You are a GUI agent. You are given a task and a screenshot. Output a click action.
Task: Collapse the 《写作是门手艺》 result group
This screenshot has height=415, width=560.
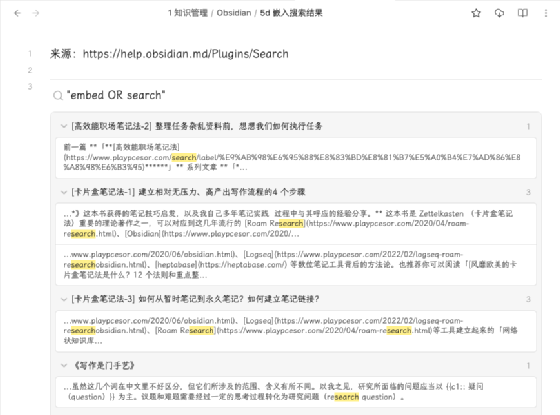pos(64,365)
